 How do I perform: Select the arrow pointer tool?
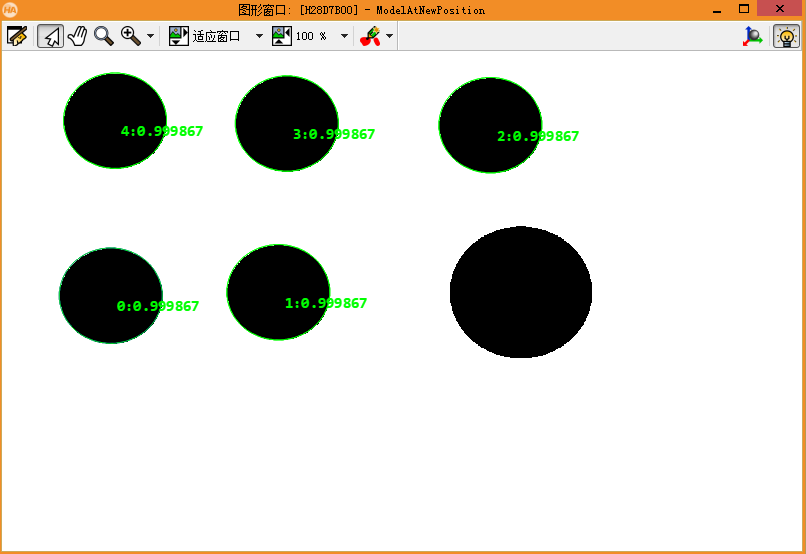(50, 36)
